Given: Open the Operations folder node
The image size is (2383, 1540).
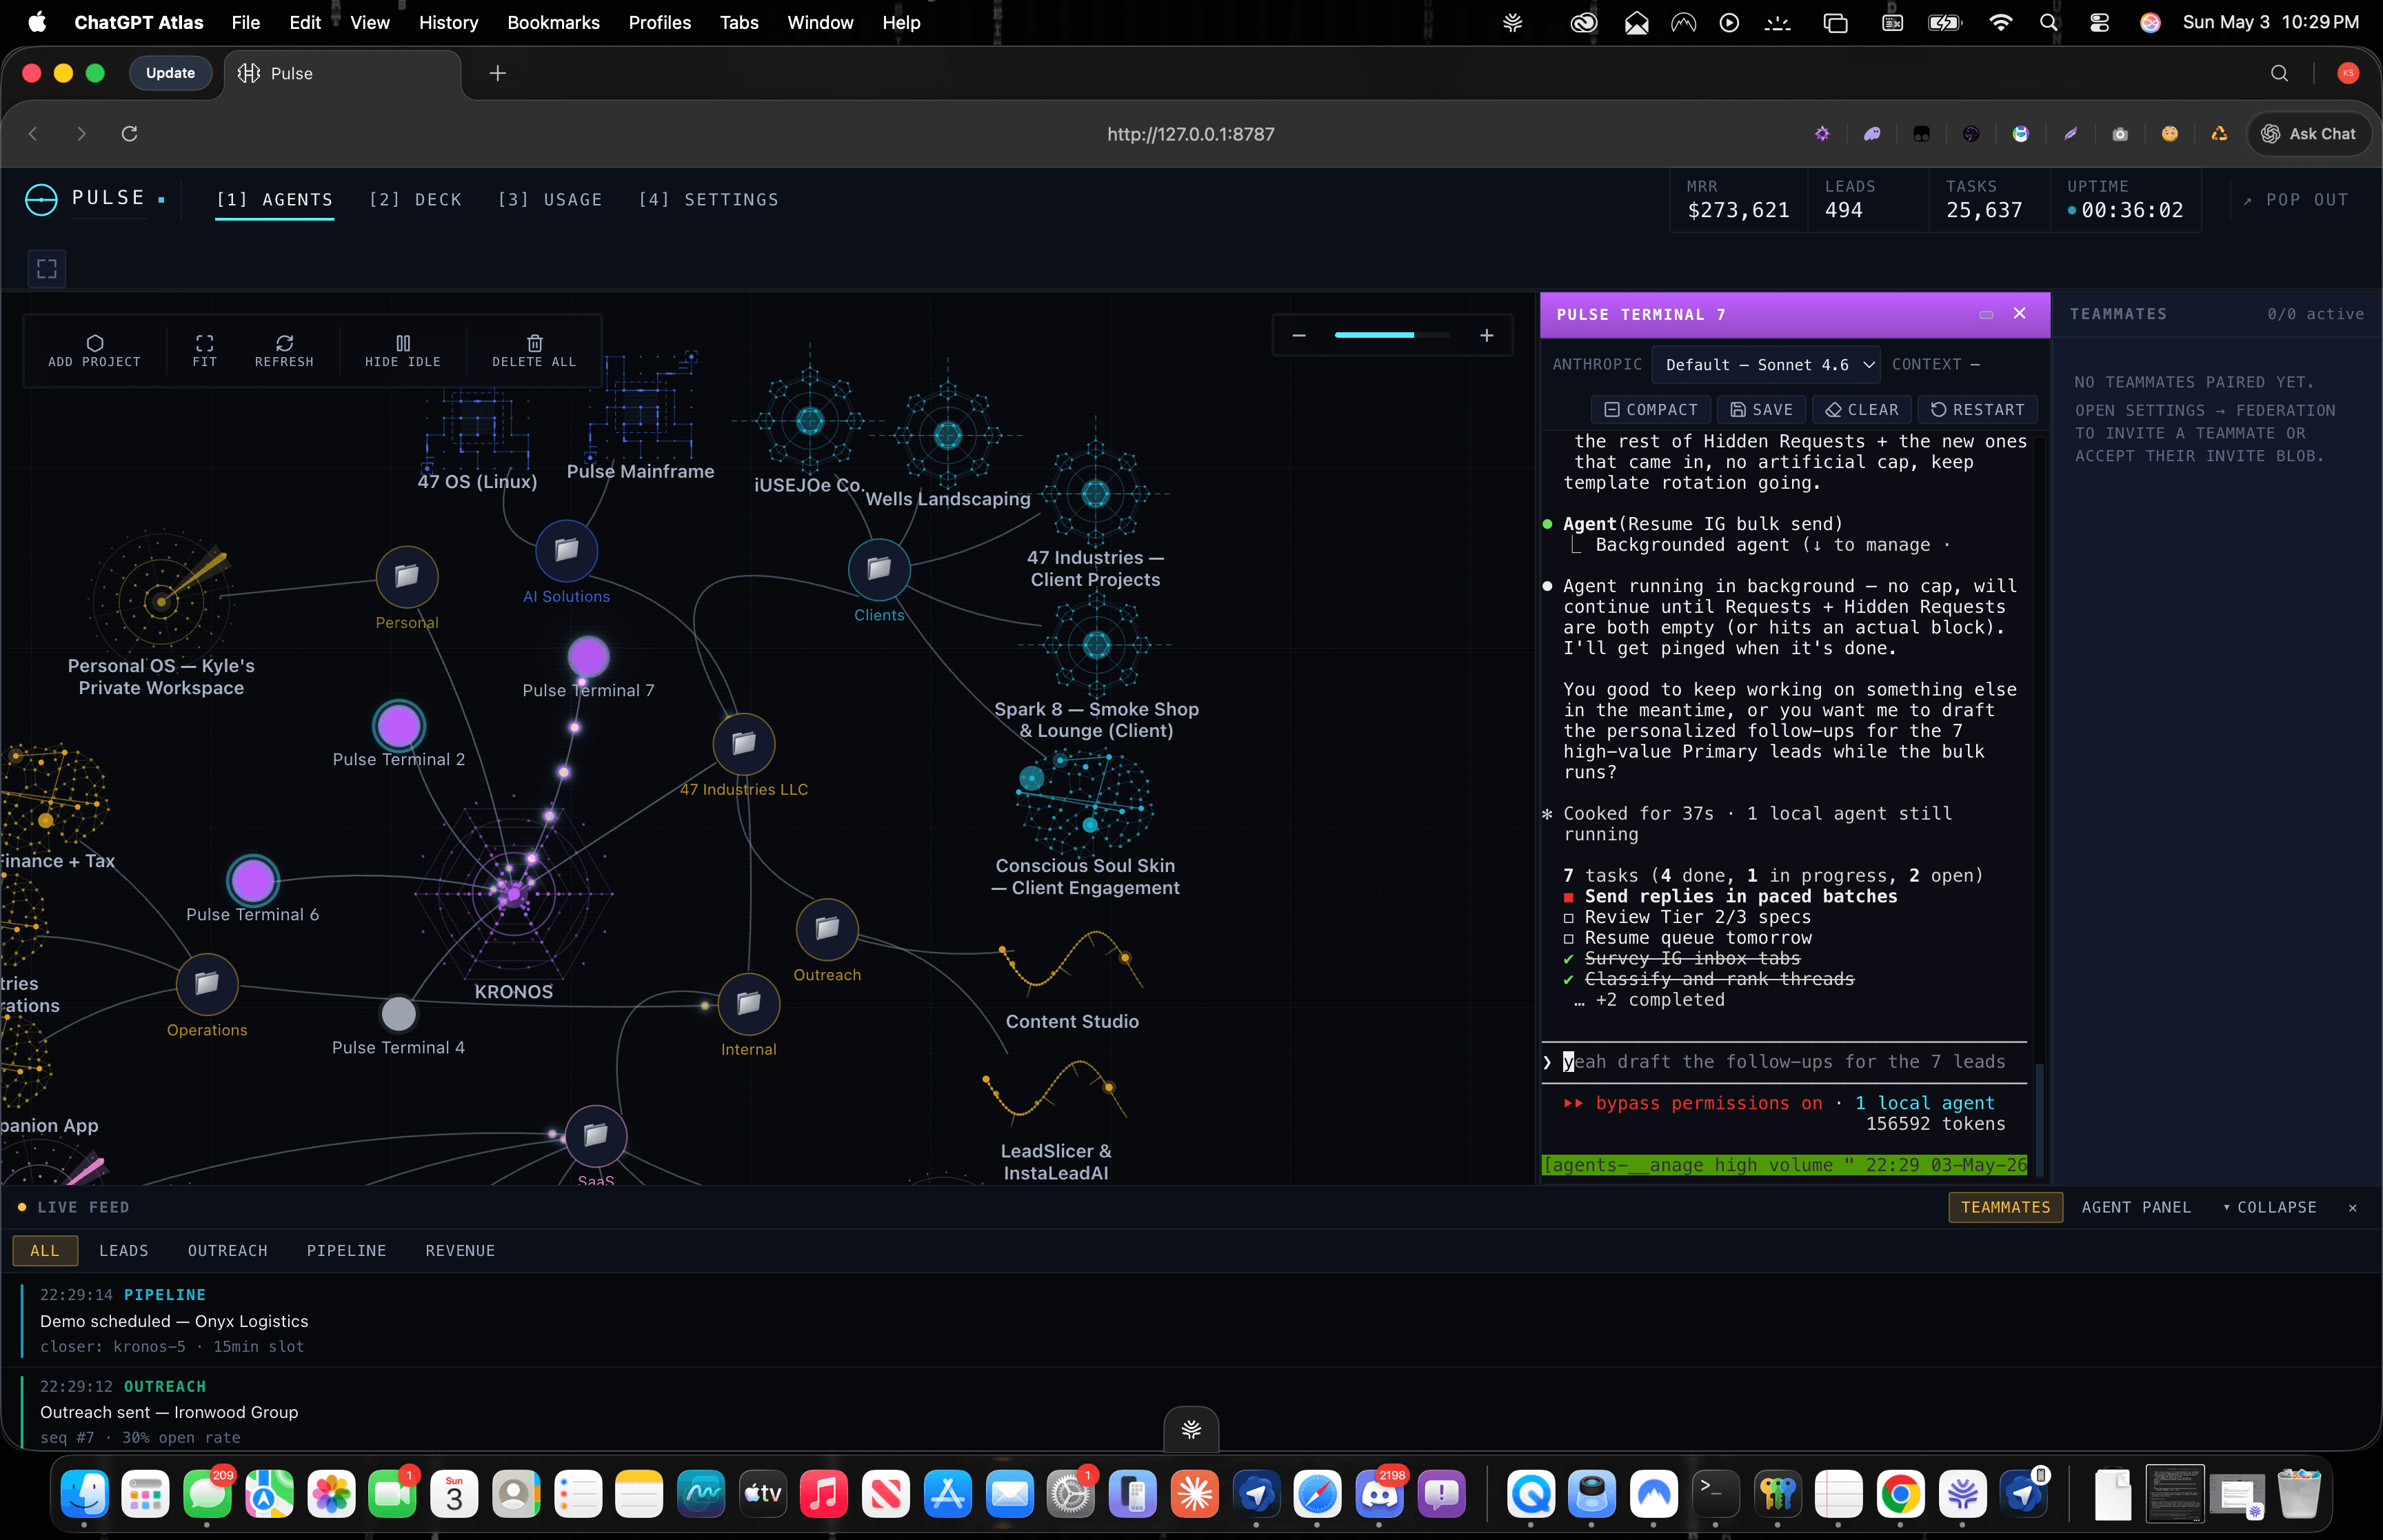Looking at the screenshot, I should click(206, 984).
